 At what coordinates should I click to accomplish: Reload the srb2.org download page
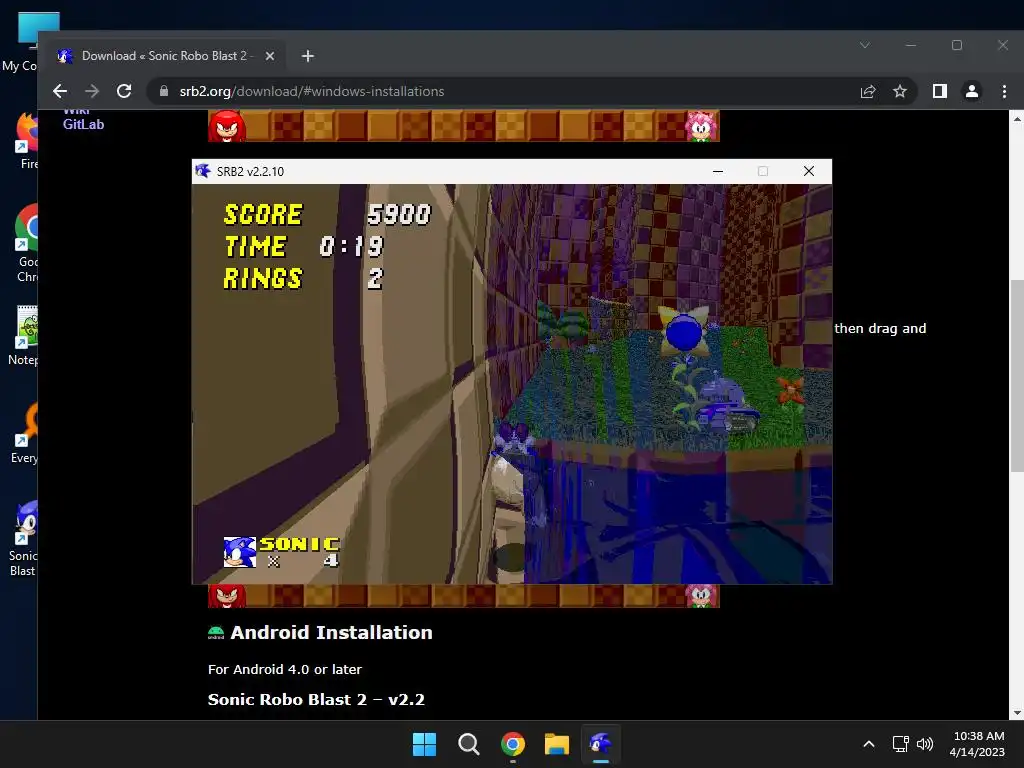[124, 91]
